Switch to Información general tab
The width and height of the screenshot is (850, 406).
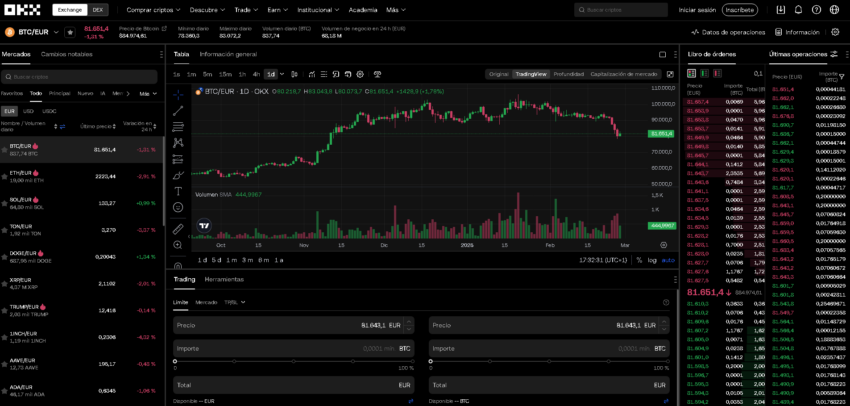[228, 54]
